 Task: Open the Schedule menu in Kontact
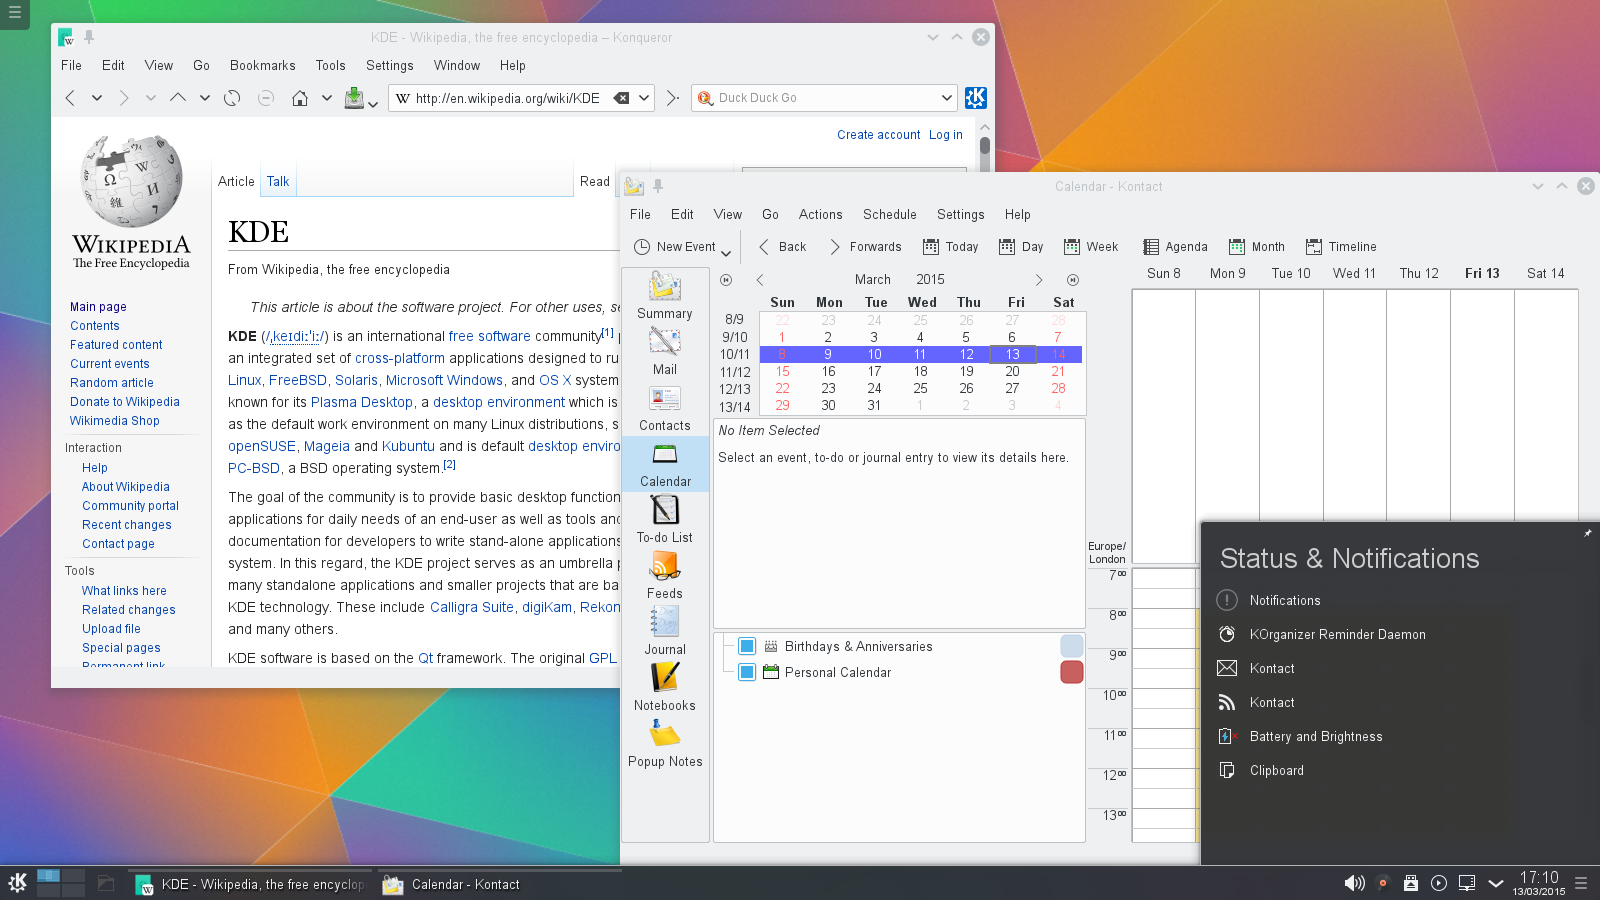(x=889, y=215)
